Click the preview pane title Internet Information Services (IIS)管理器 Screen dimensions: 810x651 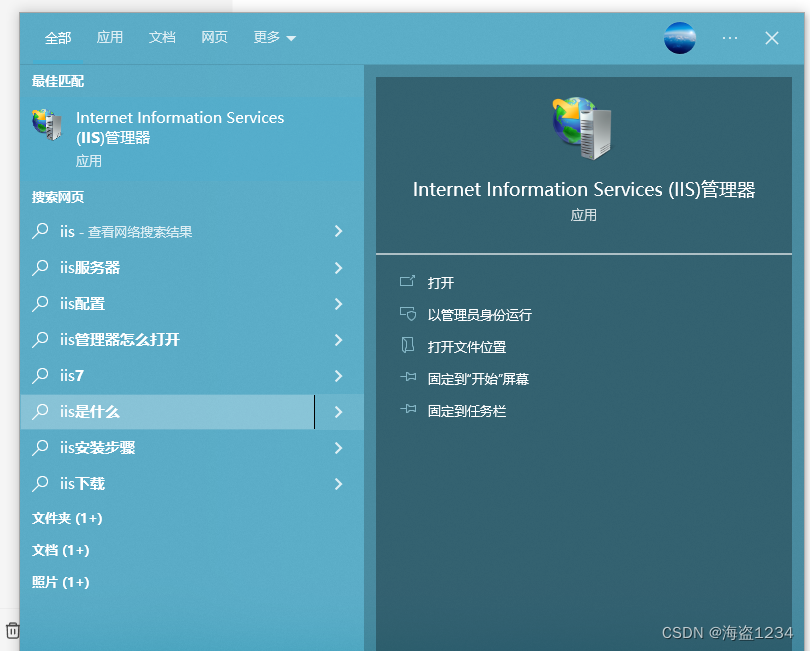(584, 190)
